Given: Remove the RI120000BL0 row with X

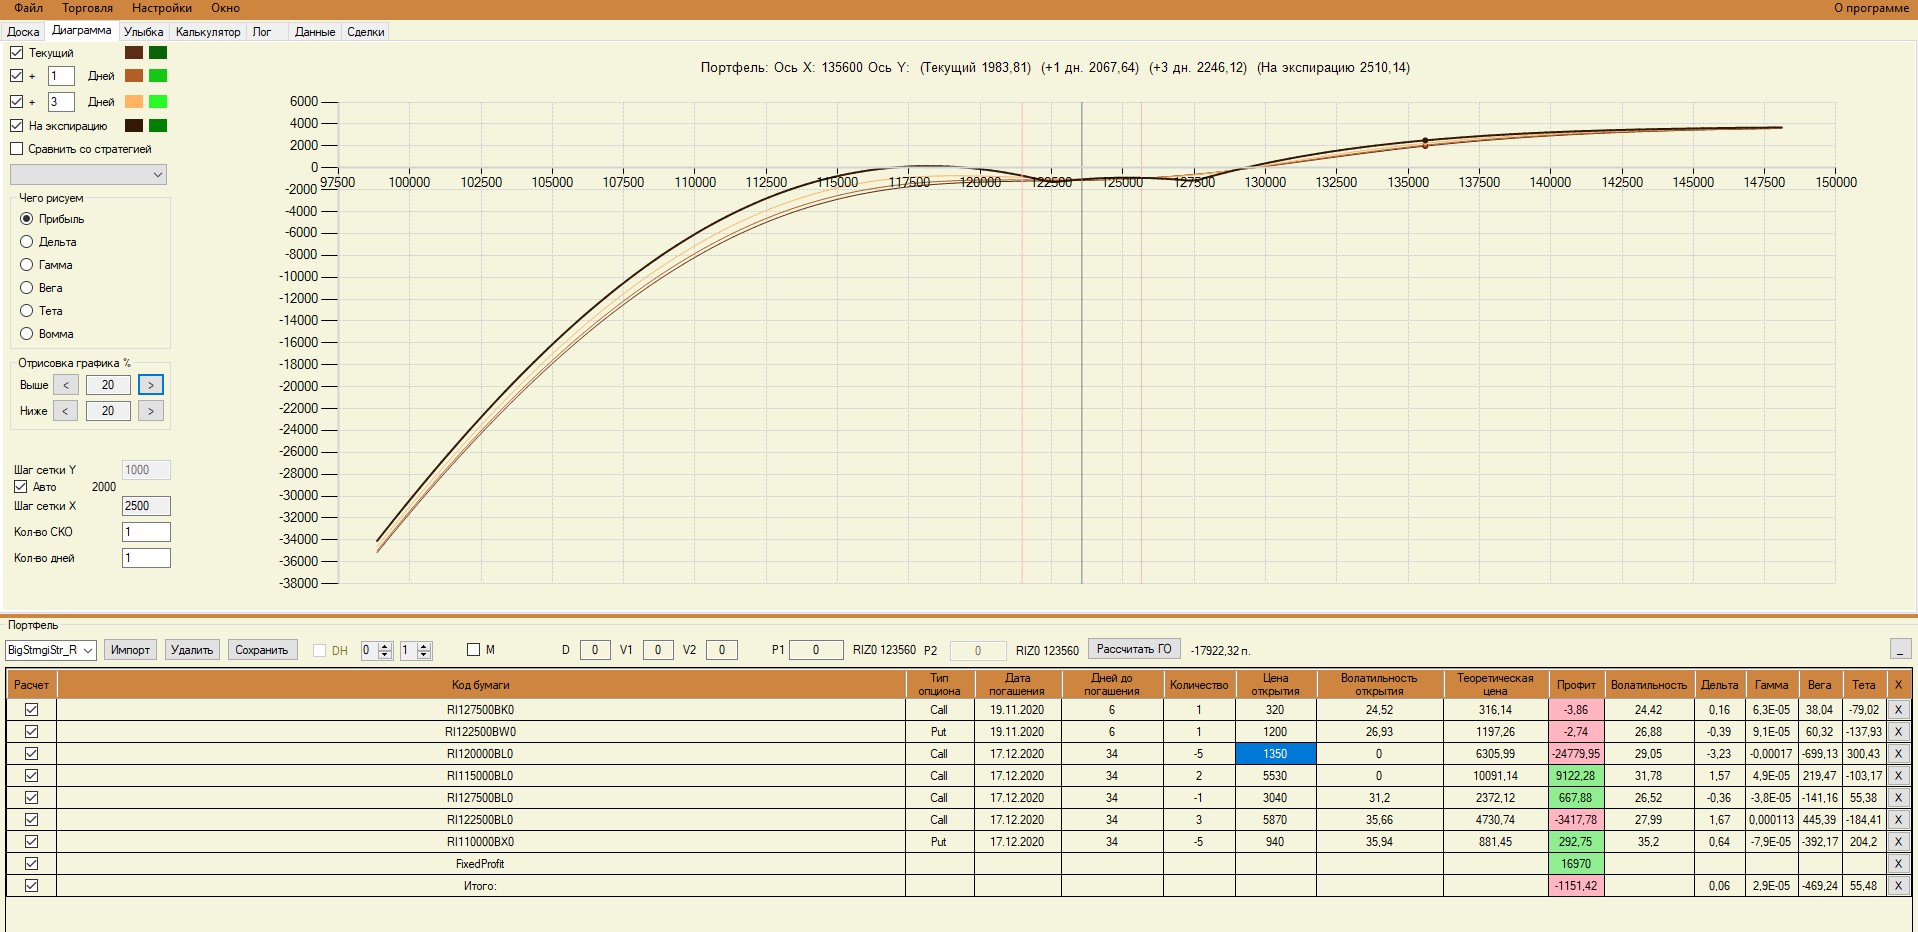Looking at the screenshot, I should tap(1898, 754).
